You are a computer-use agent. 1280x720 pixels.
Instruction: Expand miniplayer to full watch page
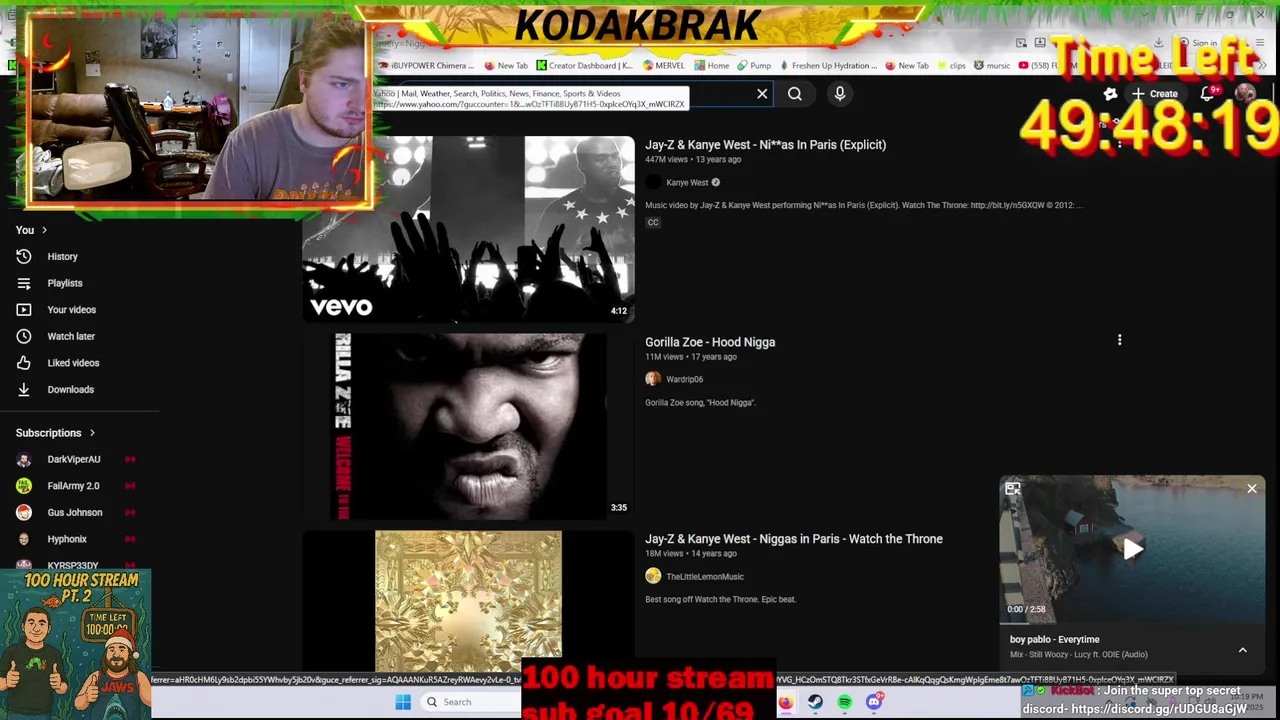point(1013,489)
